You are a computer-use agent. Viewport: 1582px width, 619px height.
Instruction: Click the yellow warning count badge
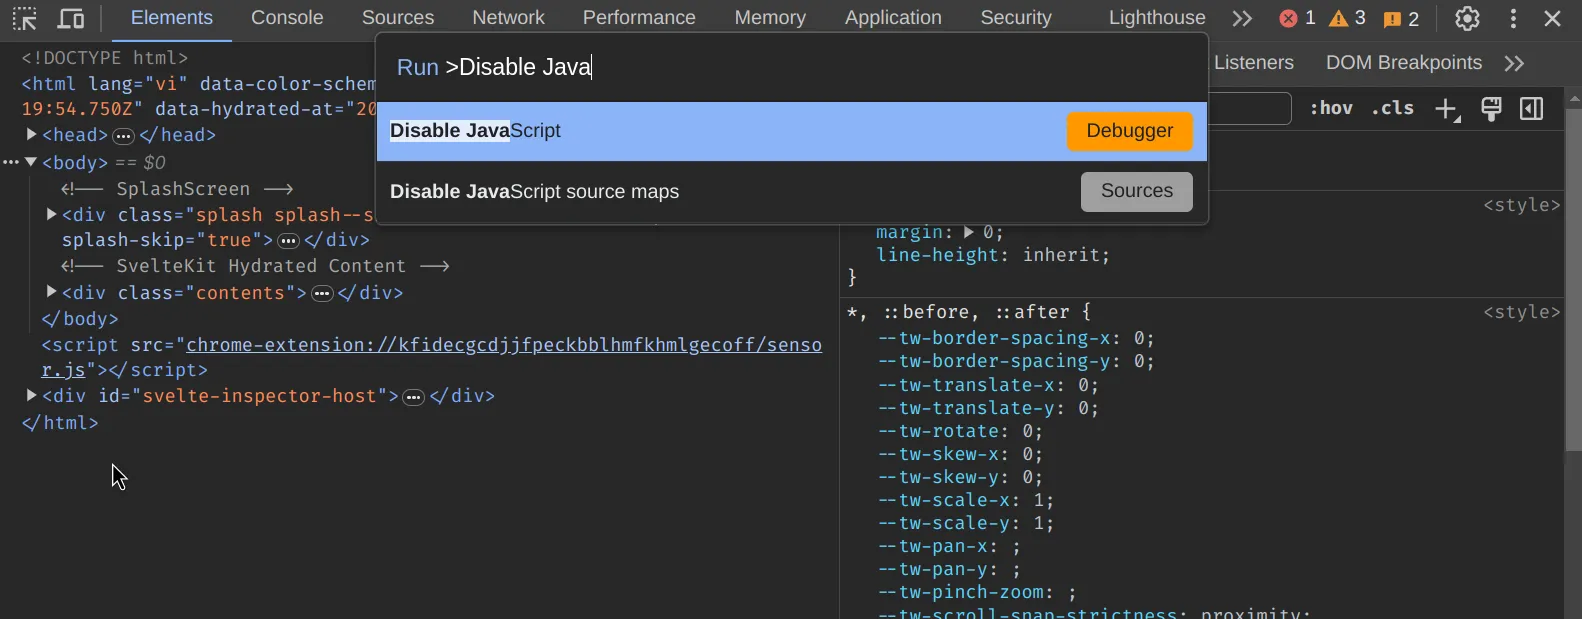[x=1347, y=18]
